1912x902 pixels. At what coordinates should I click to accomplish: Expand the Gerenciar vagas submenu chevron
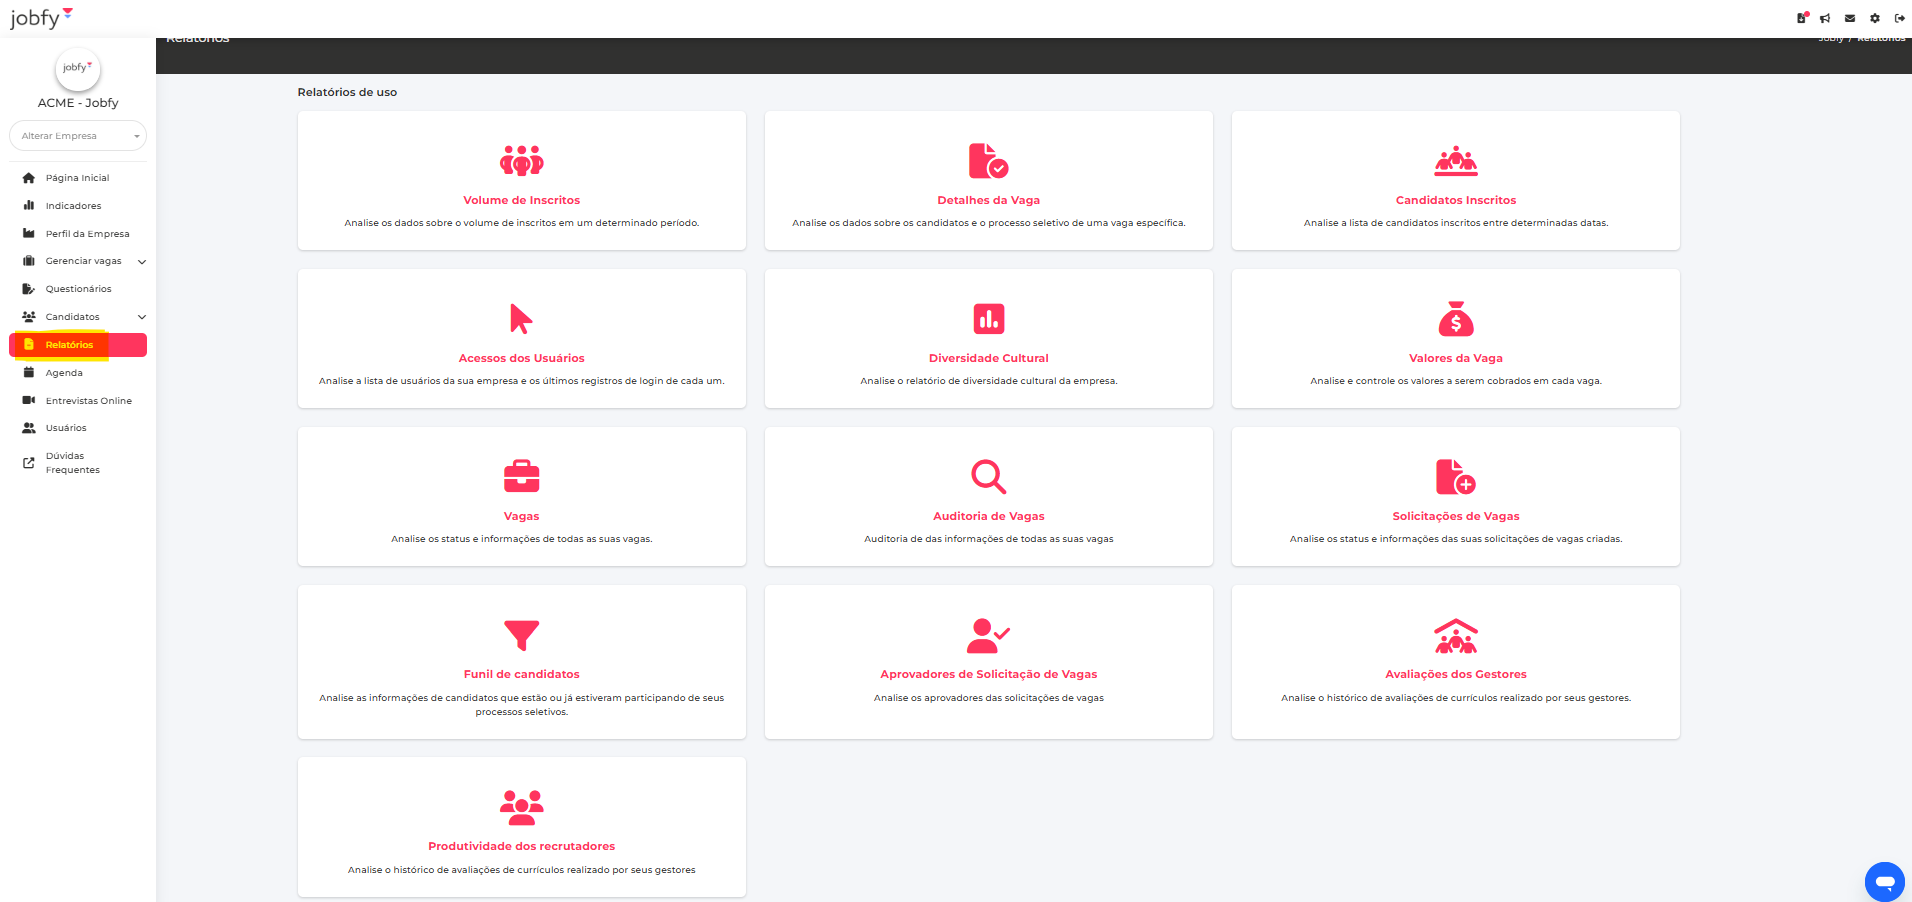pos(142,262)
